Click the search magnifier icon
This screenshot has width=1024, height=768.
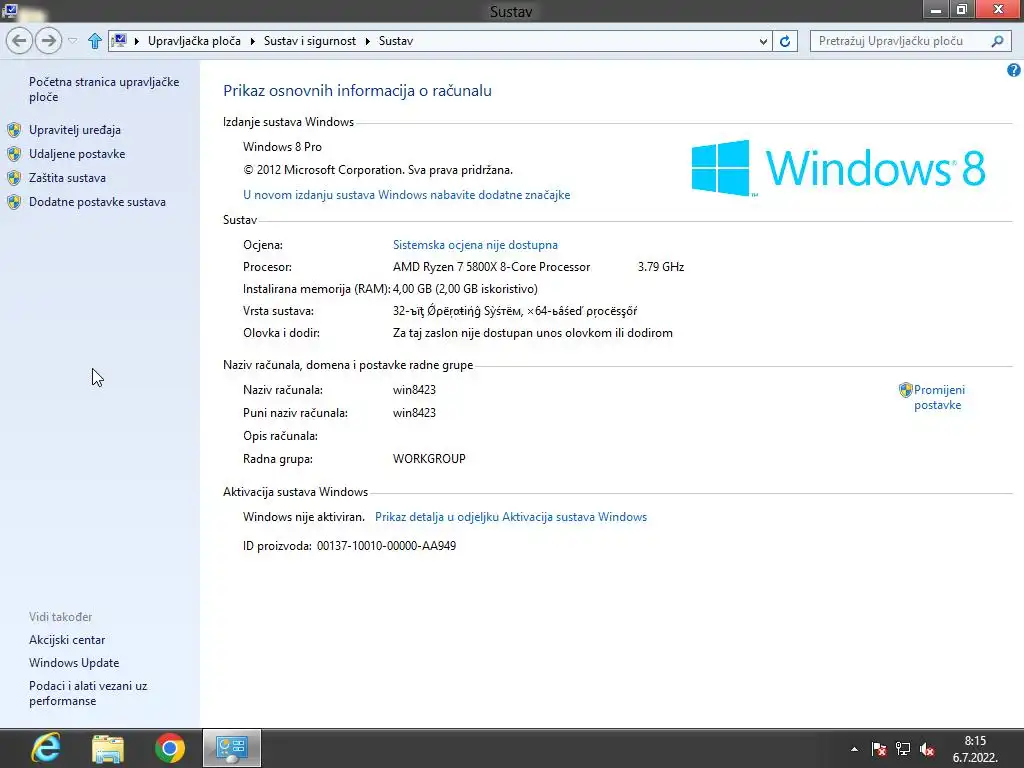tap(997, 41)
